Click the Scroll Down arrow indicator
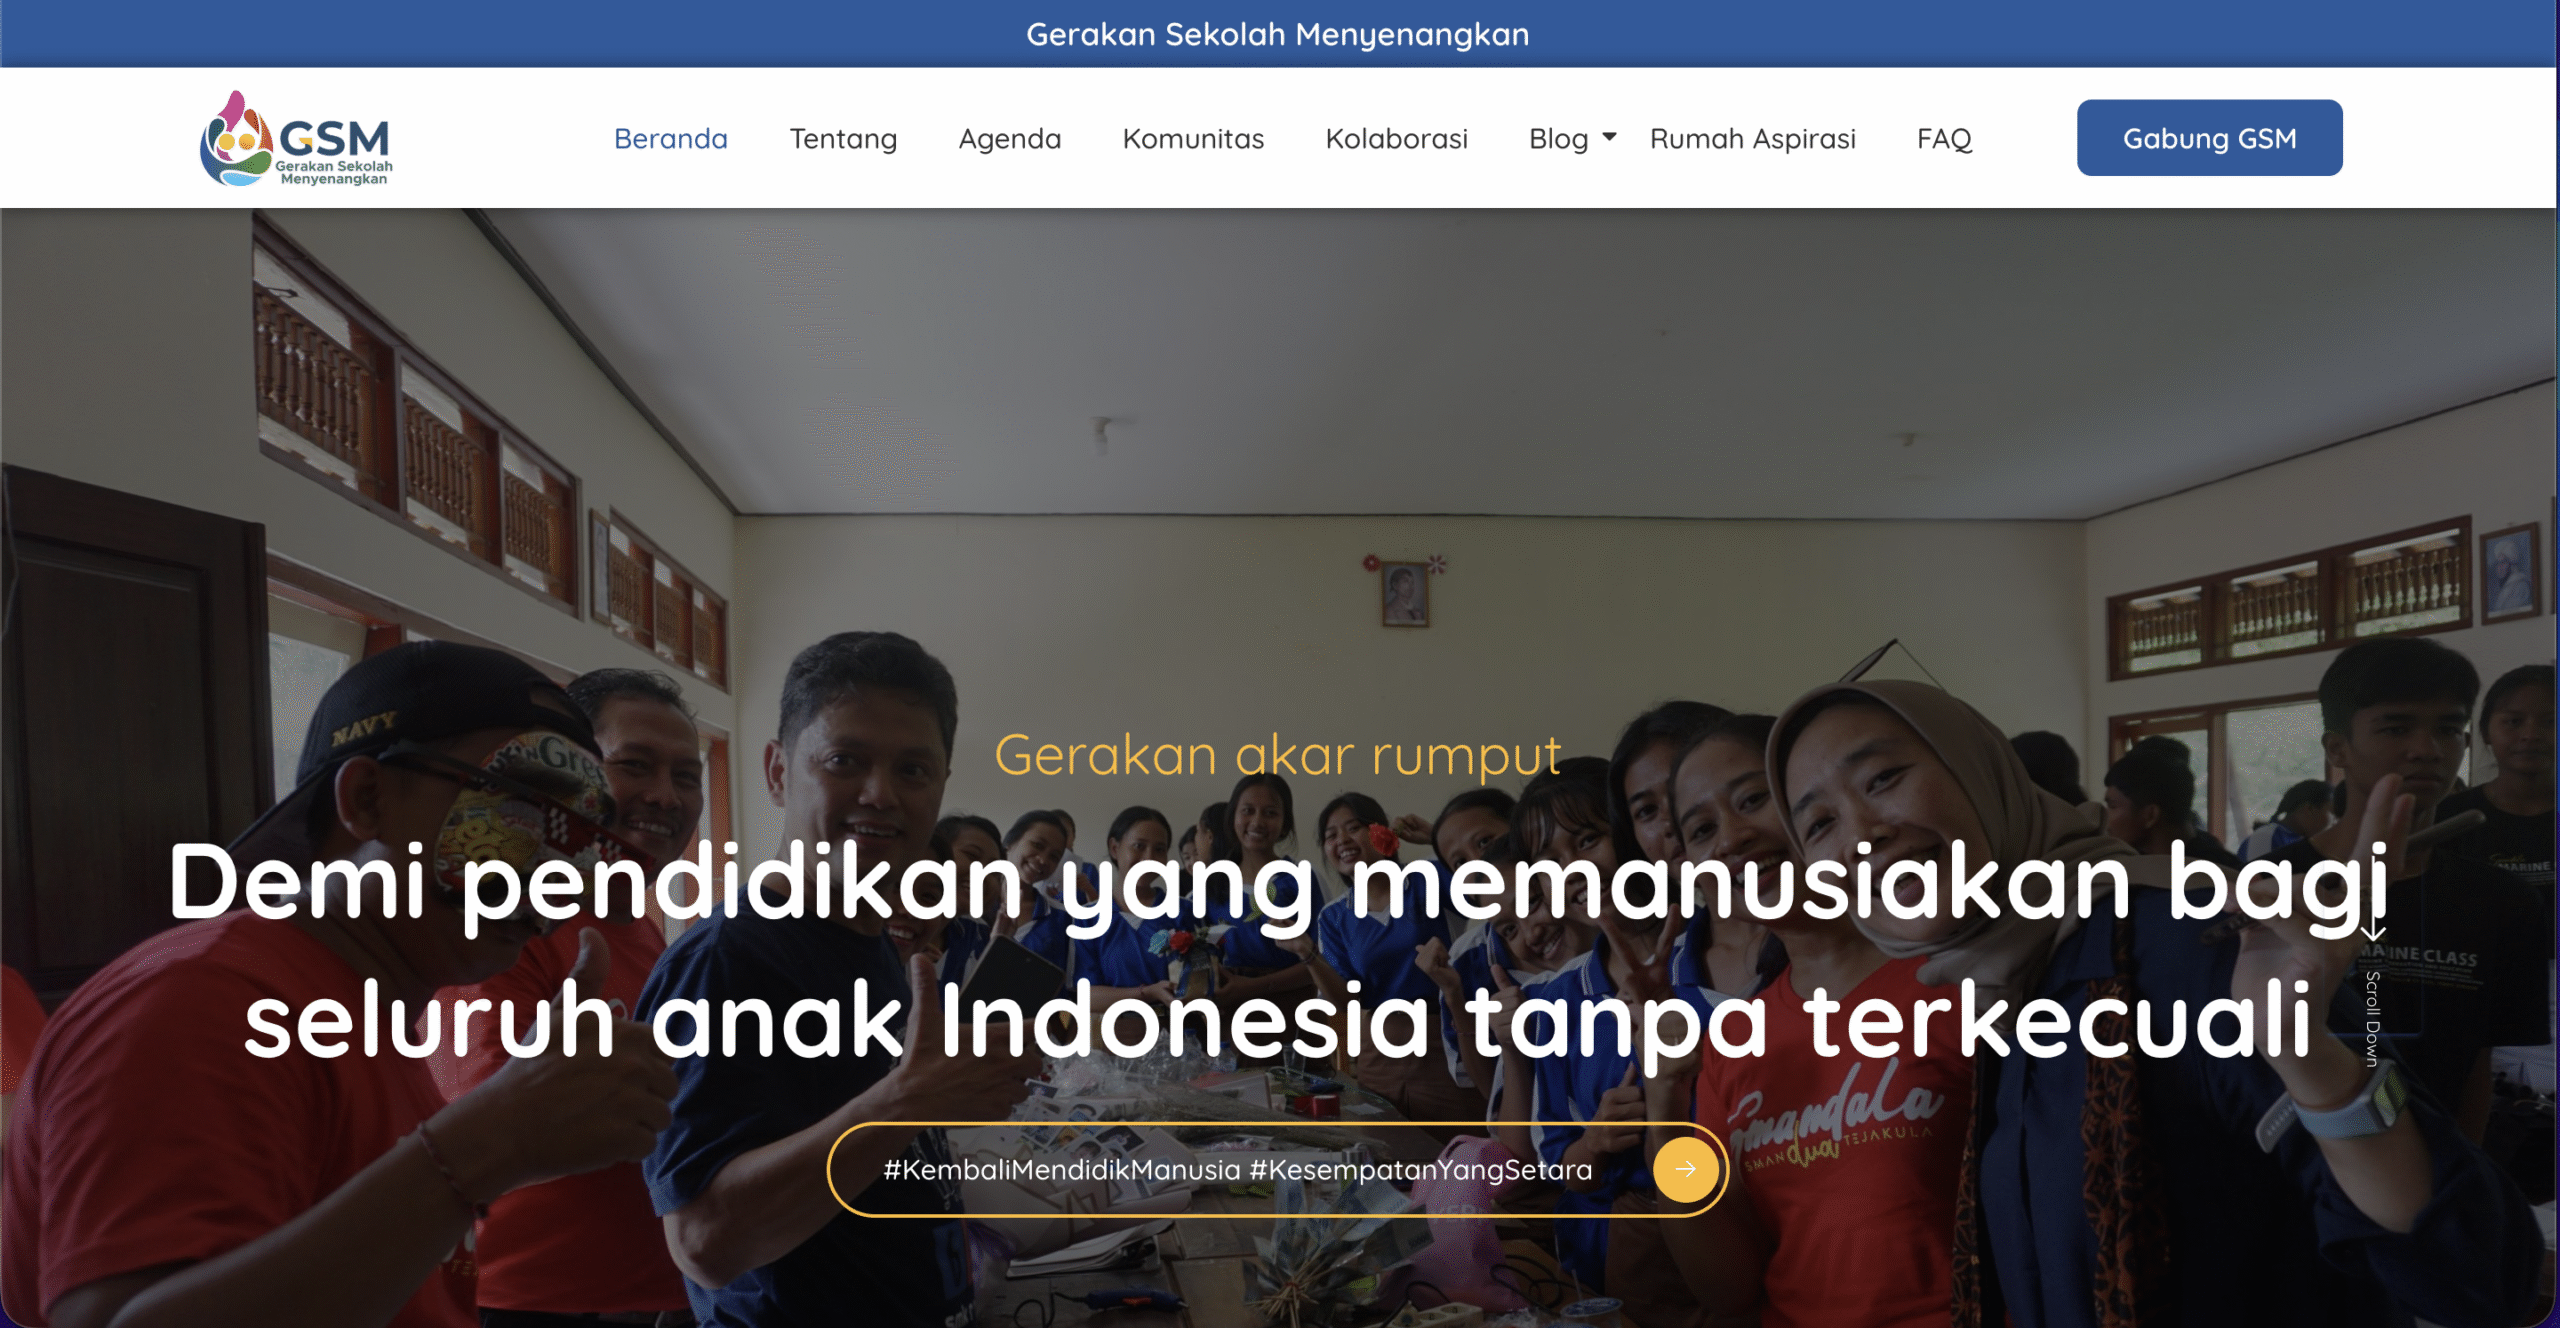2560x1328 pixels. 2373,930
